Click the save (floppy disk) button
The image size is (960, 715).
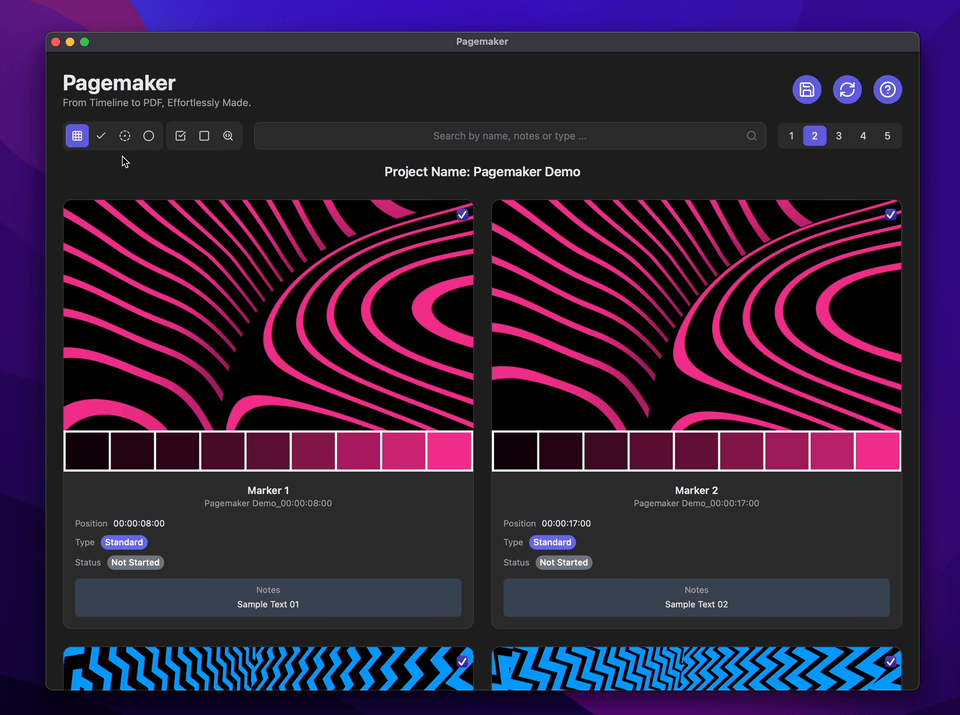click(x=807, y=90)
